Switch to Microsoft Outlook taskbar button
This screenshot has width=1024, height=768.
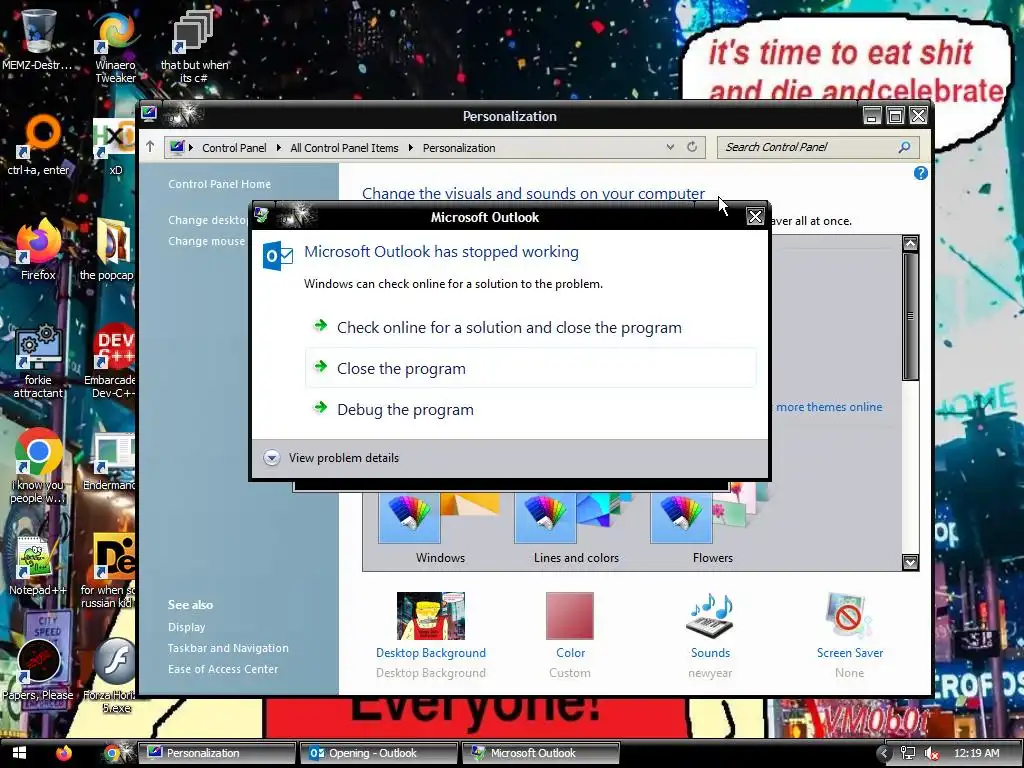click(x=541, y=753)
